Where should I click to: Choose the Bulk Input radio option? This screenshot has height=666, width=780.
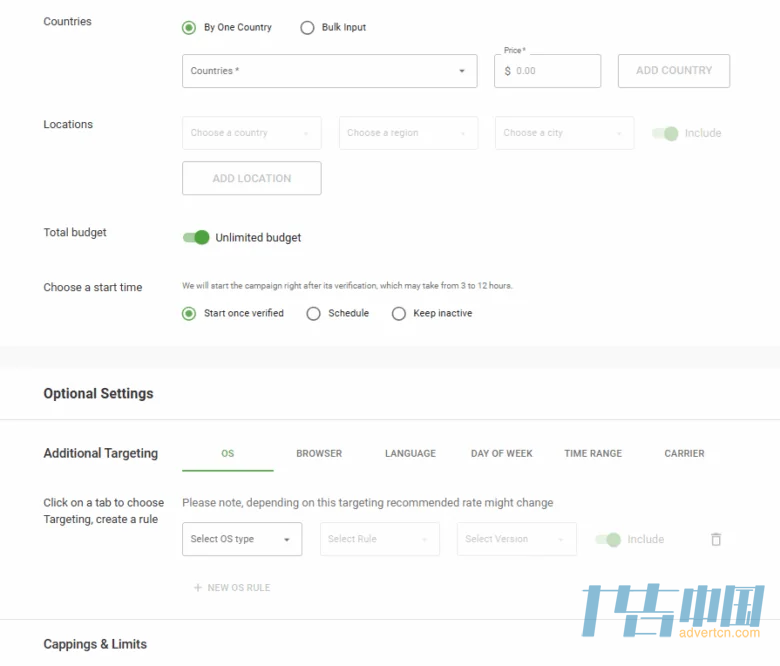(307, 28)
